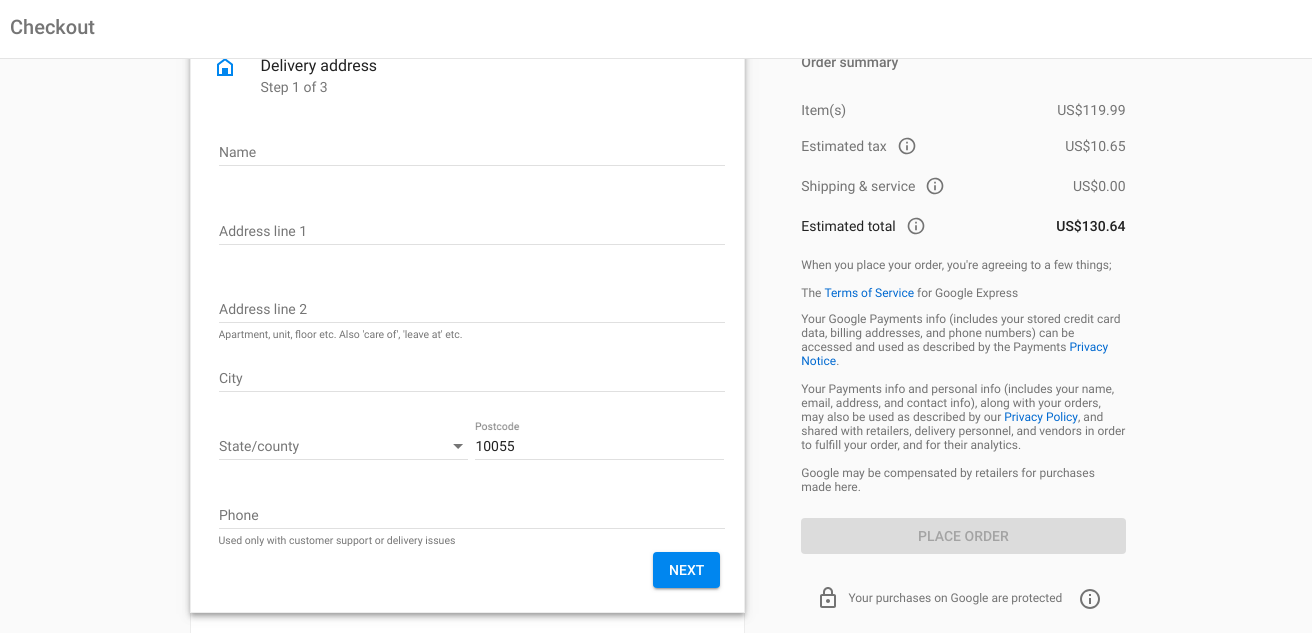Click the blue delivery address home icon
1312x633 pixels.
coord(225,67)
